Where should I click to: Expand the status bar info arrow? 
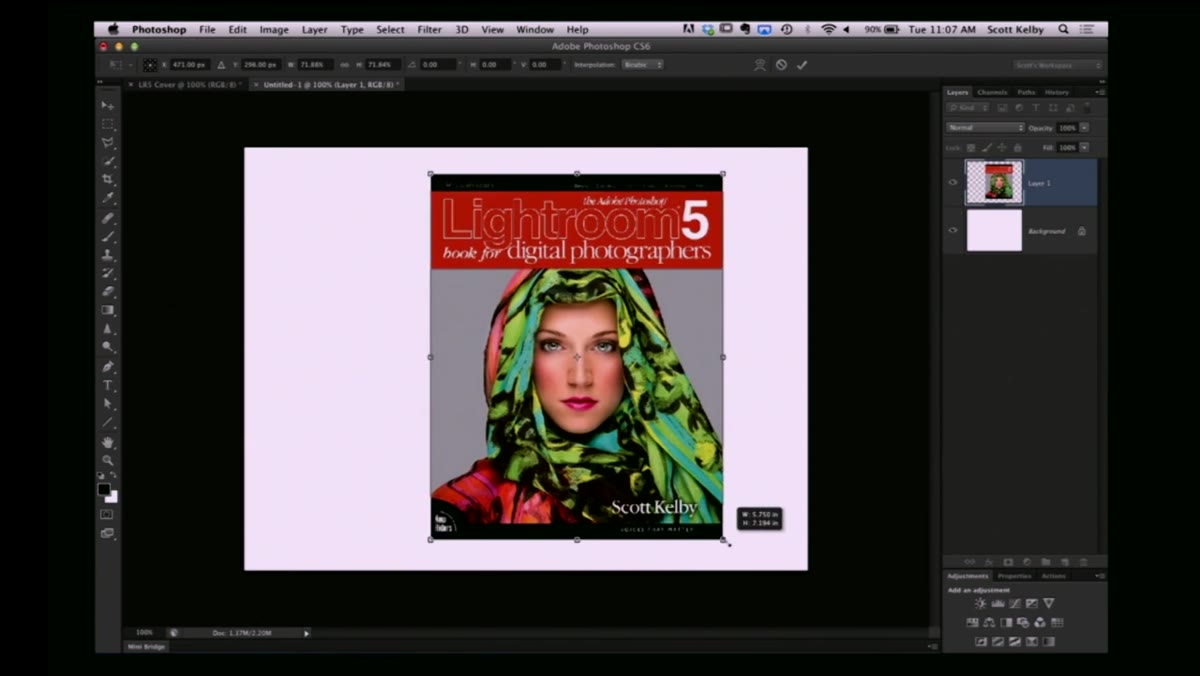[306, 632]
